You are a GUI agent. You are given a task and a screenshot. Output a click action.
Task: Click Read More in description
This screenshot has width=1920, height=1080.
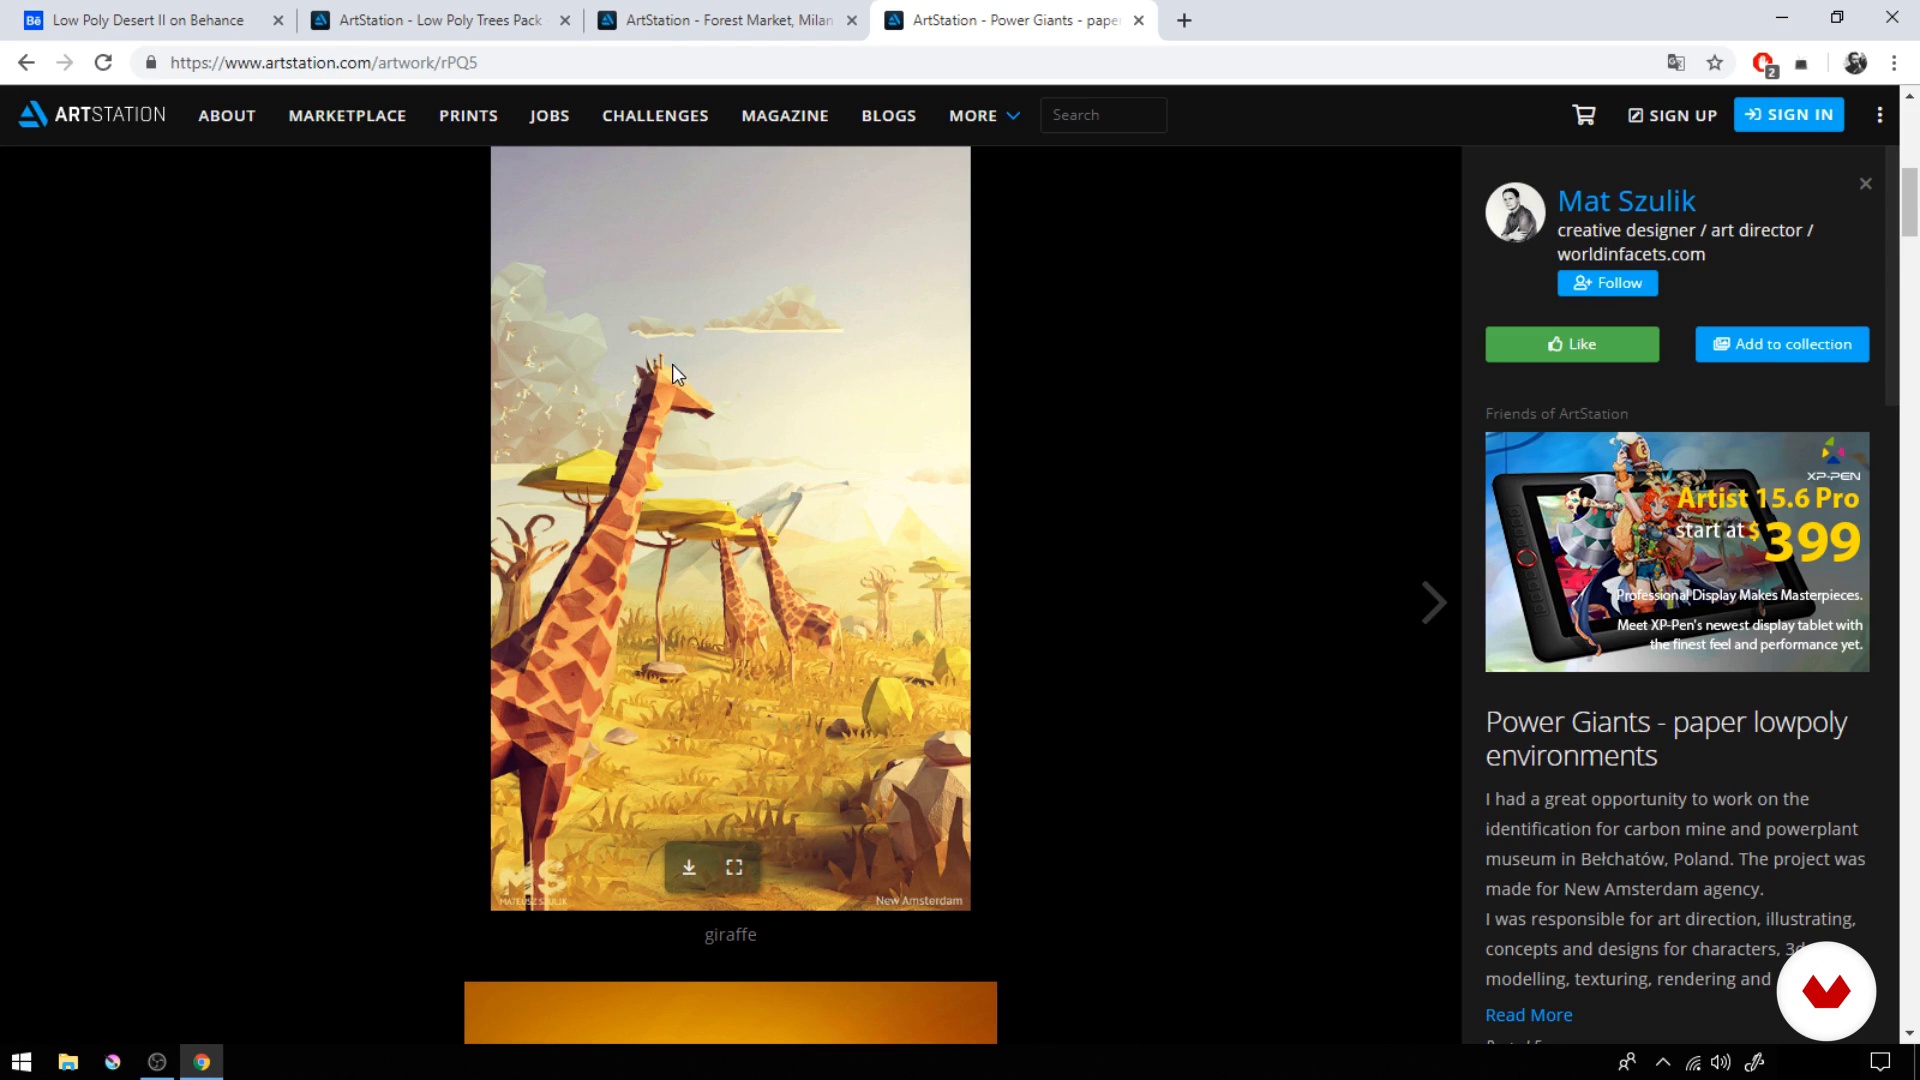(1528, 1015)
